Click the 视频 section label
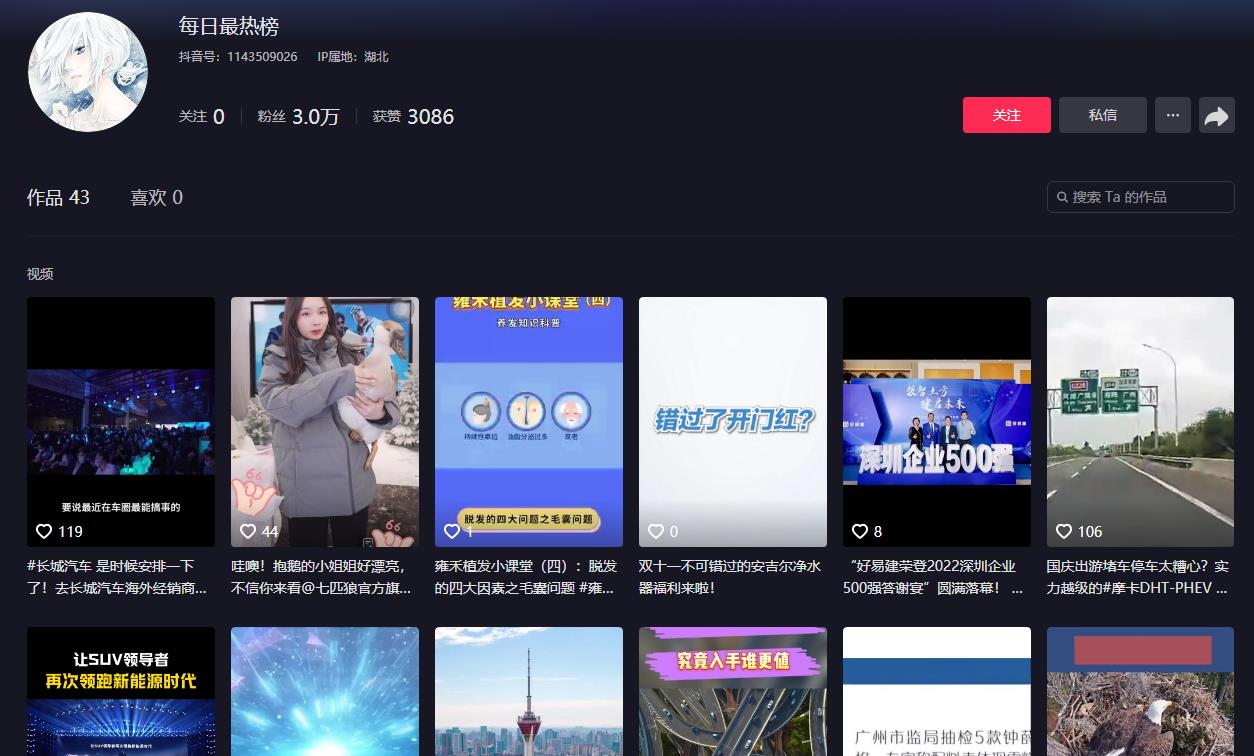Viewport: 1254px width, 756px height. click(x=40, y=274)
